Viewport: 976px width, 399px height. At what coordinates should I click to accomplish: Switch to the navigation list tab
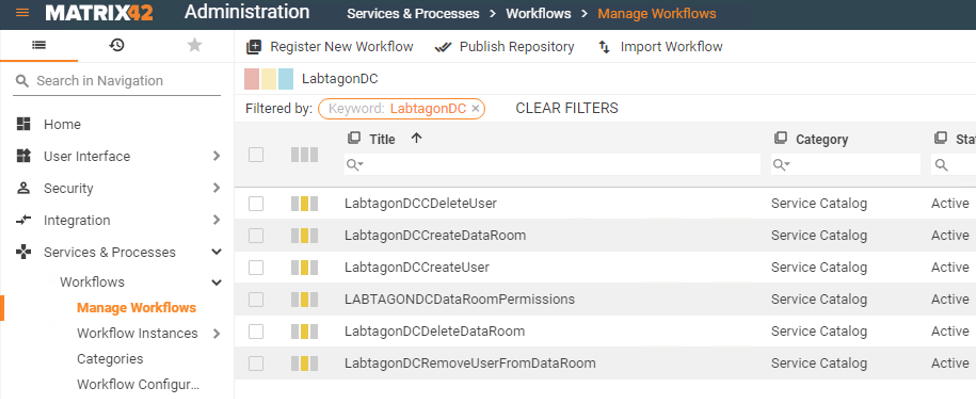click(x=39, y=45)
